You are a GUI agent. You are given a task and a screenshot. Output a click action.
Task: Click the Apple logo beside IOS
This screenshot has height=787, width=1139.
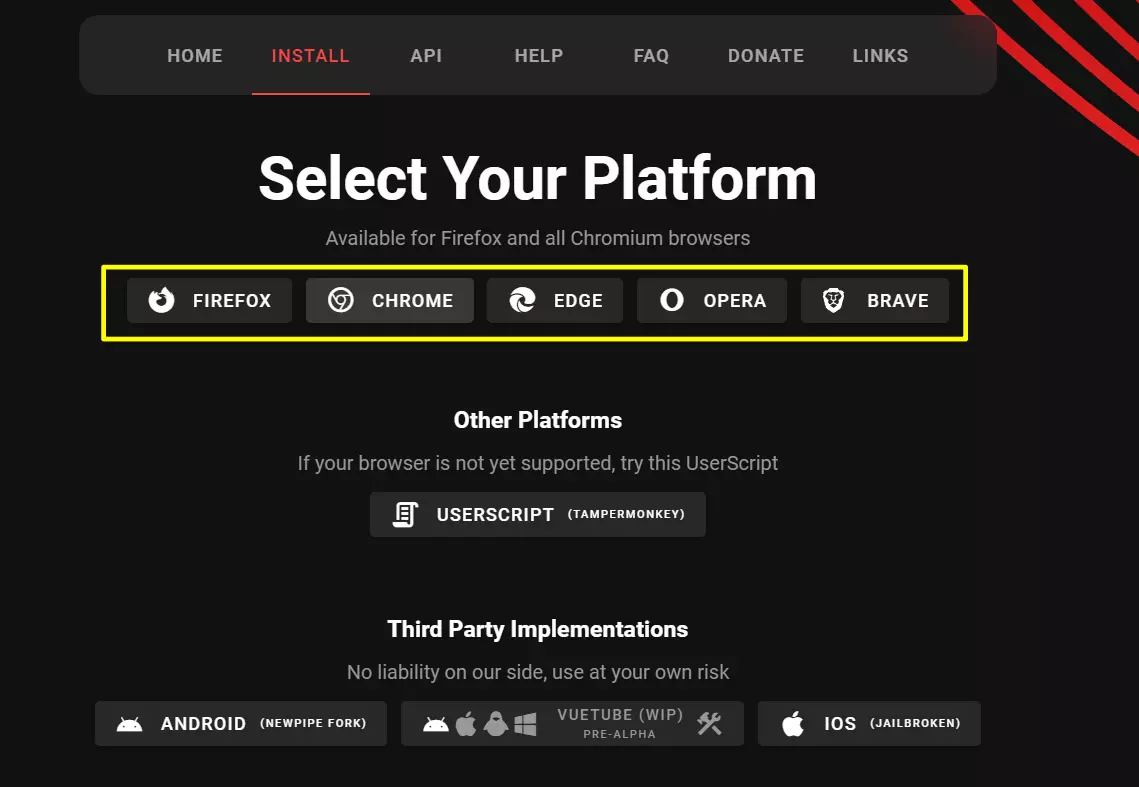tap(793, 724)
